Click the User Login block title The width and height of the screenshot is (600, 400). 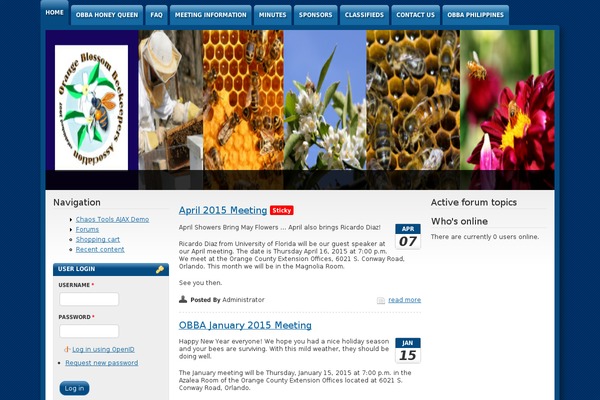77,269
